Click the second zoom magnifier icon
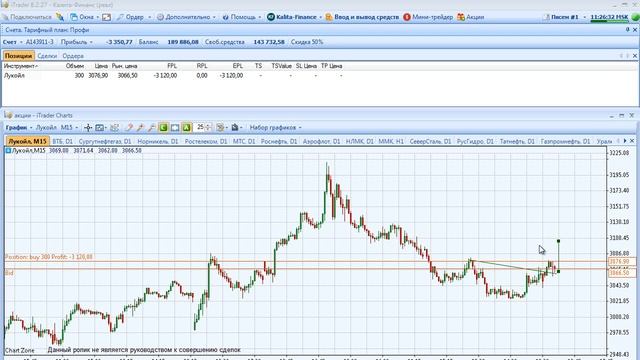 (140, 128)
